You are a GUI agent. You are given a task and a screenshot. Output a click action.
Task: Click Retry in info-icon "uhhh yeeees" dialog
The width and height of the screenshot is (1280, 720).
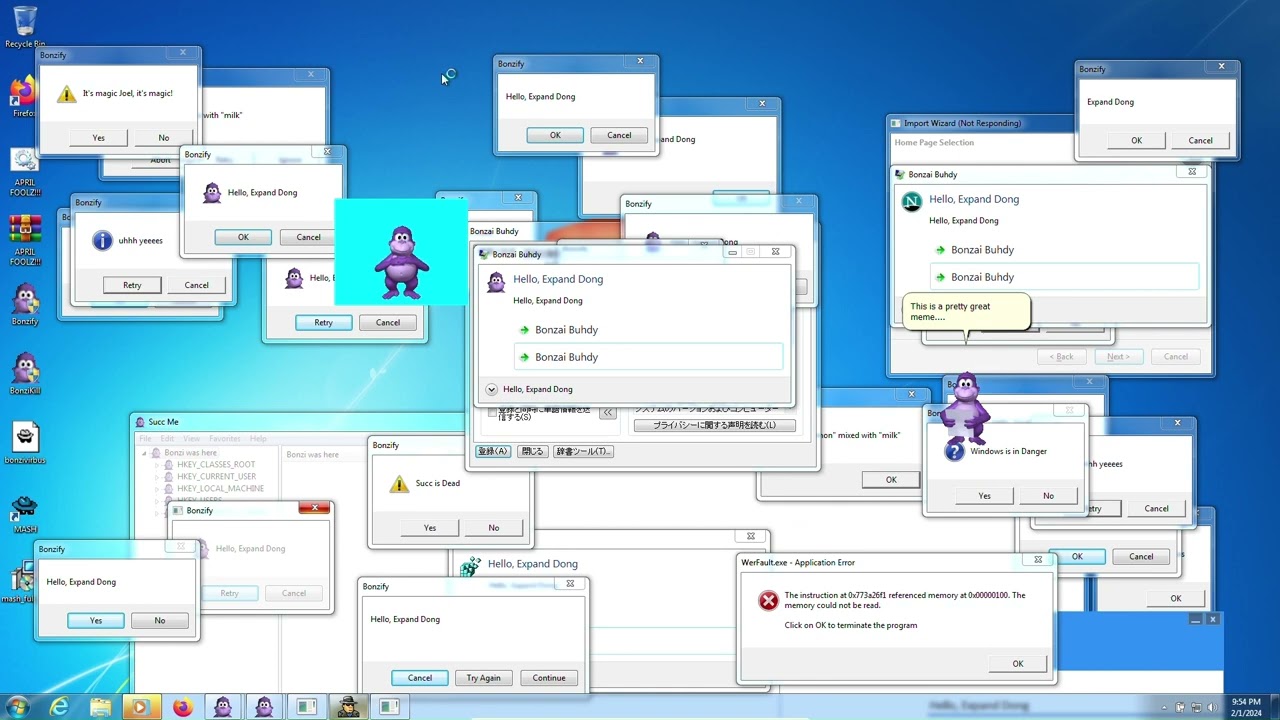click(132, 285)
